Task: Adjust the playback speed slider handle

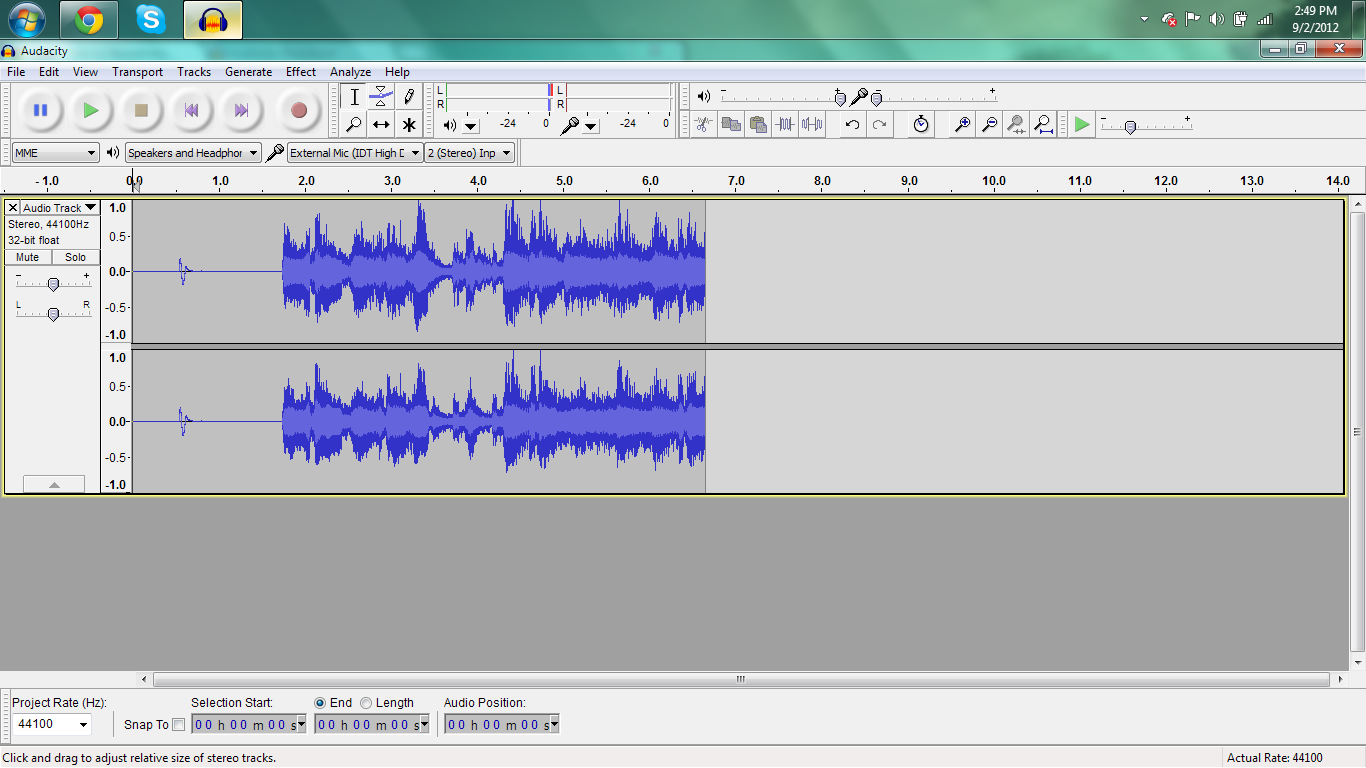Action: pyautogui.click(x=1130, y=127)
